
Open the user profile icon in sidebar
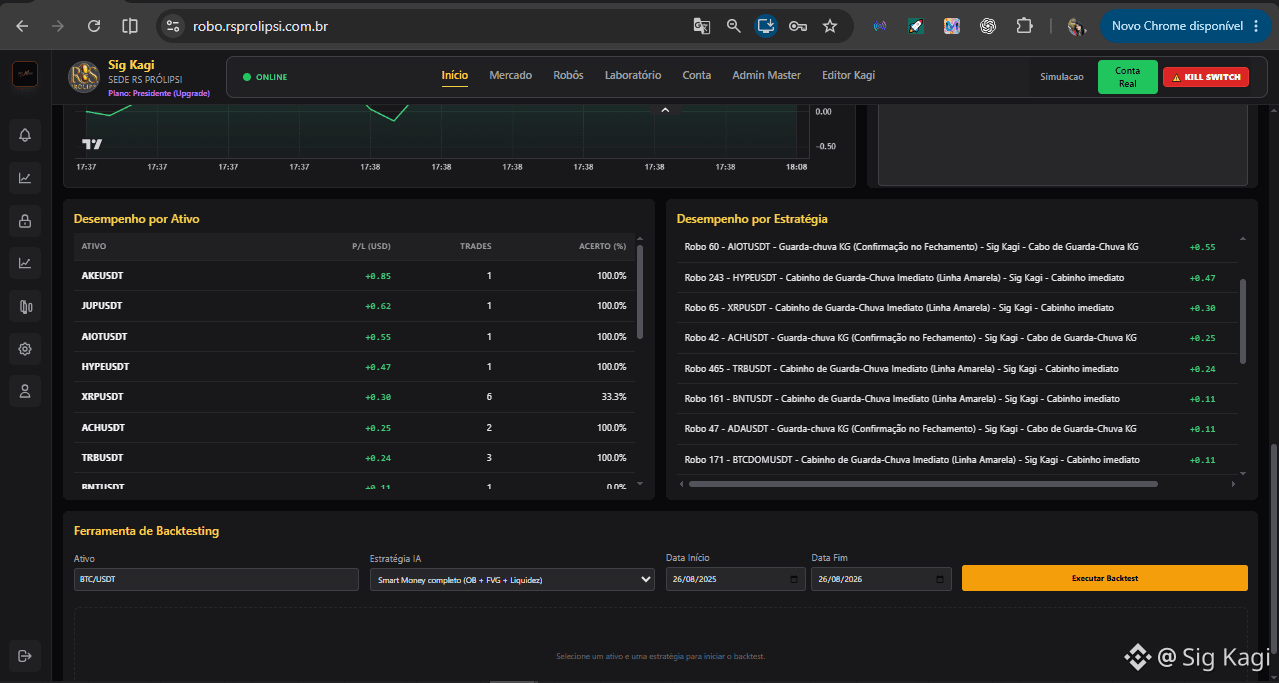point(25,390)
